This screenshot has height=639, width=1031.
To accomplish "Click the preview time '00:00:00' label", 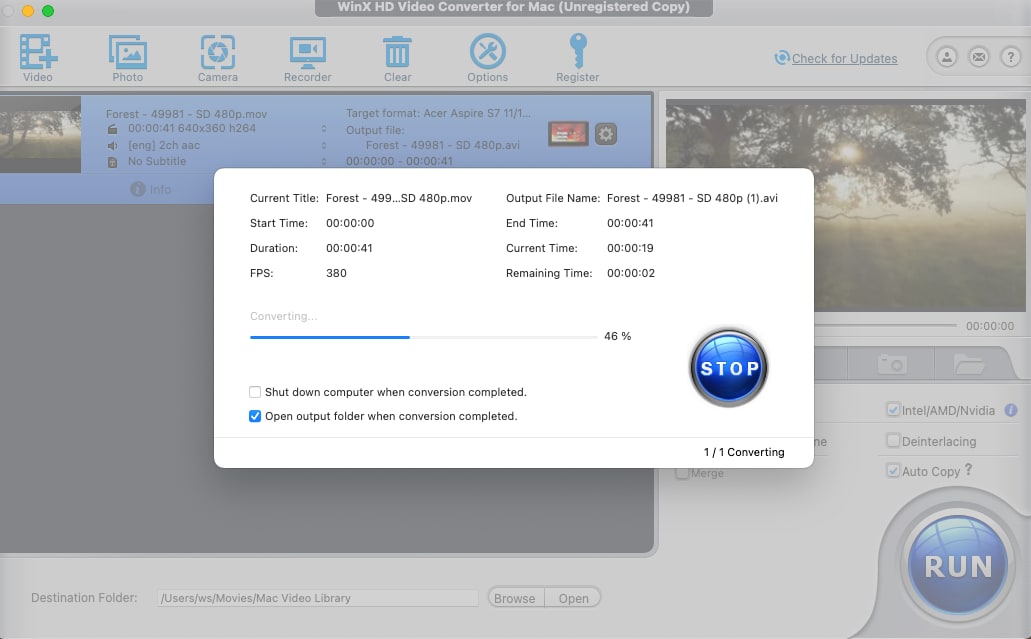I will tap(990, 326).
